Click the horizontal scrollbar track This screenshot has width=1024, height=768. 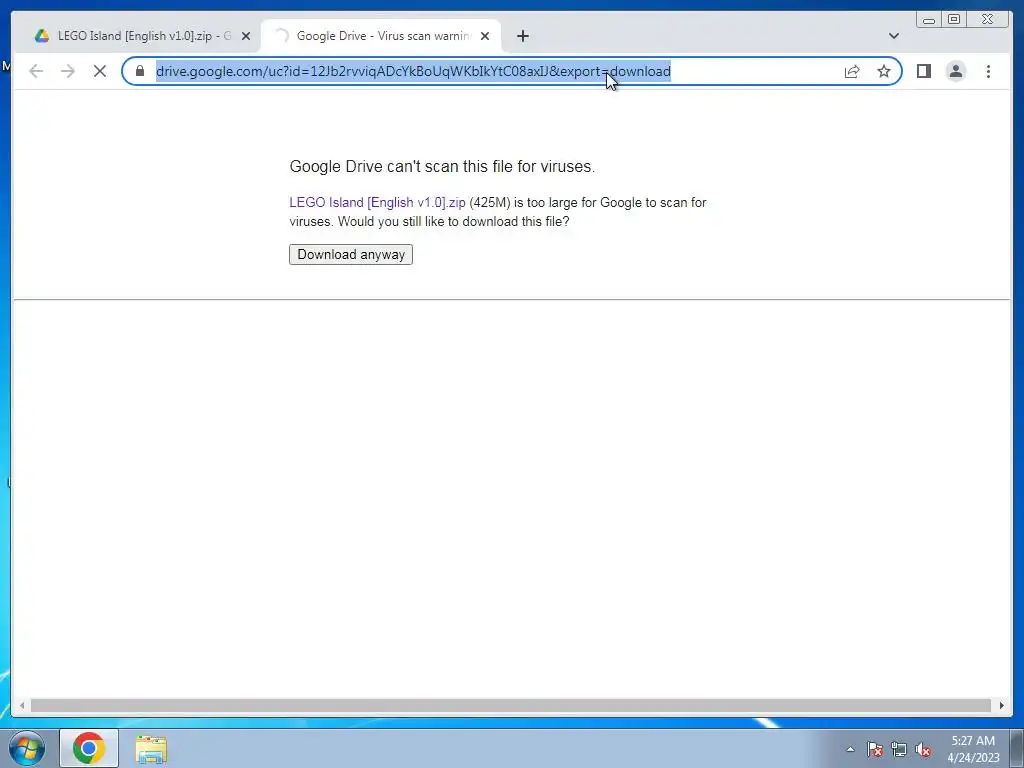pyautogui.click(x=511, y=706)
